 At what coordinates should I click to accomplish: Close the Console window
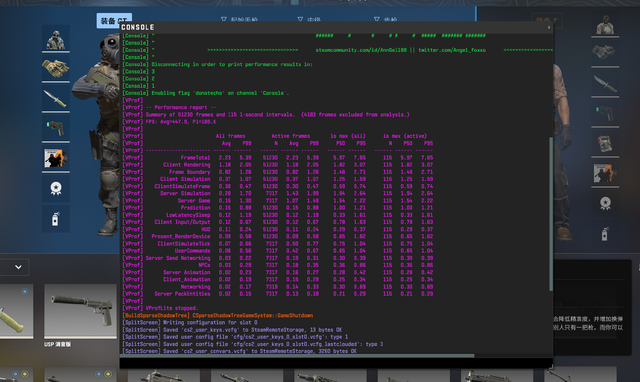[x=549, y=27]
